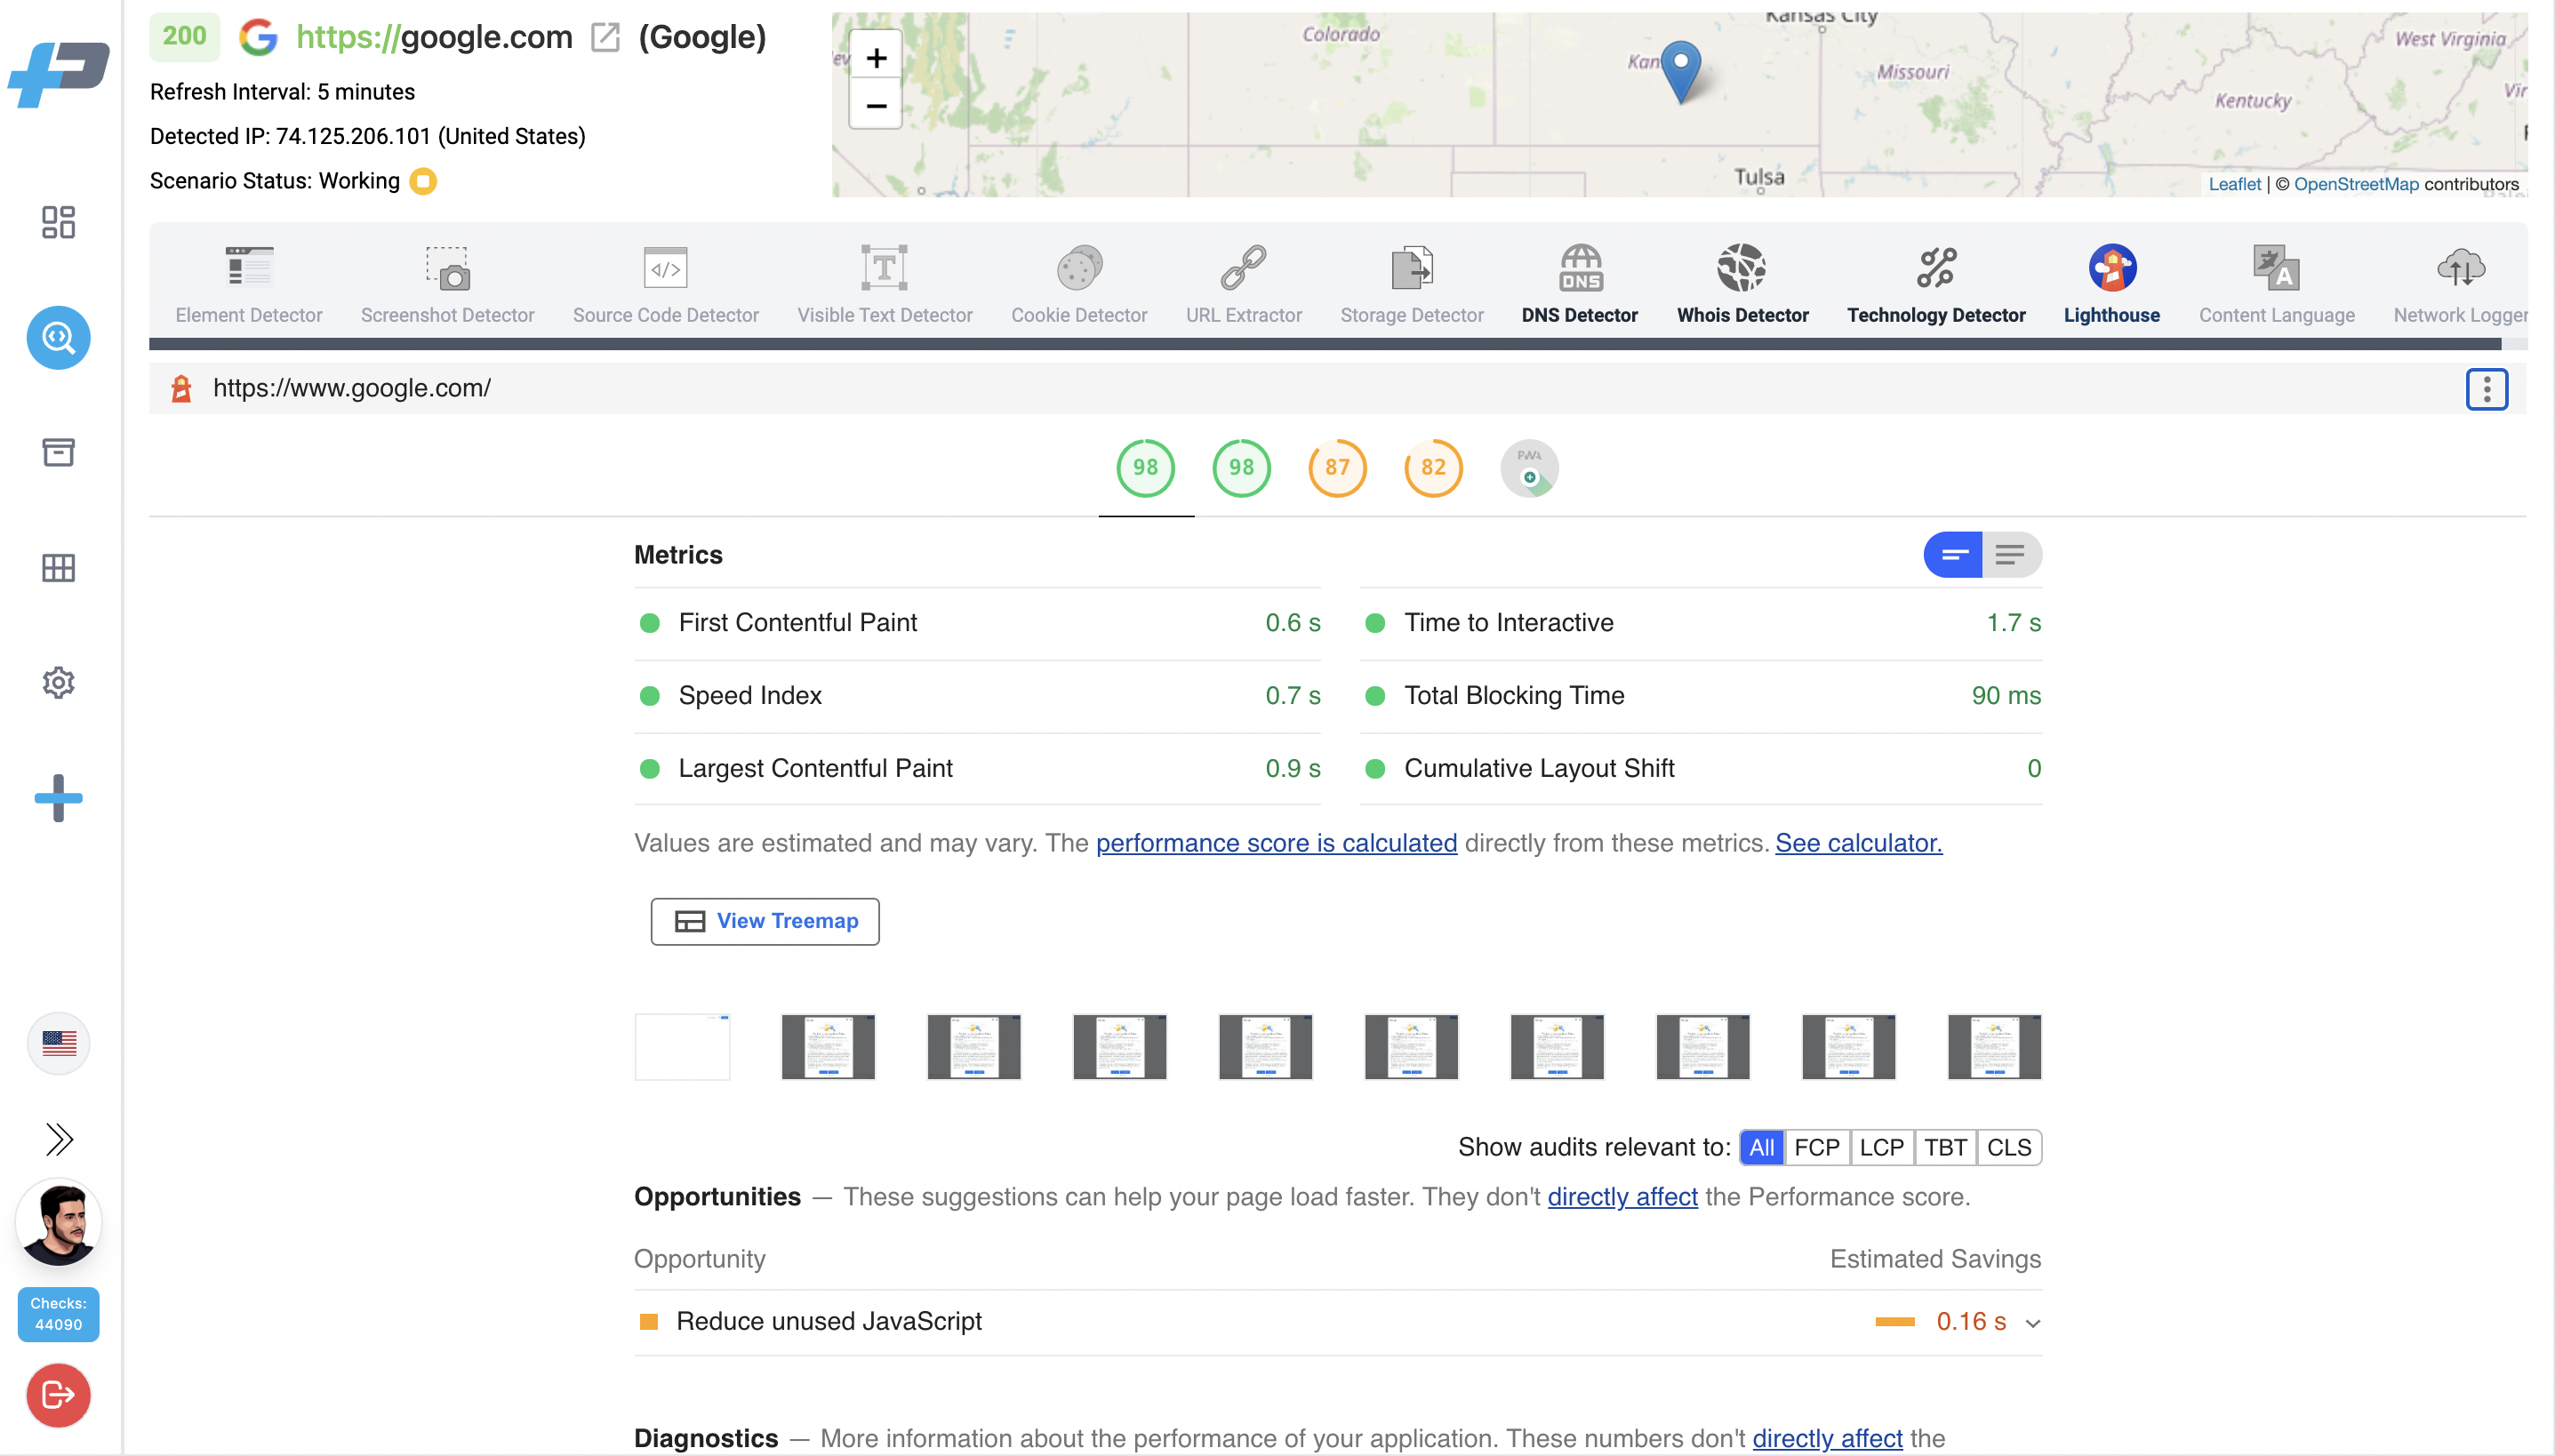Toggle the expanded metrics description view

2011,554
